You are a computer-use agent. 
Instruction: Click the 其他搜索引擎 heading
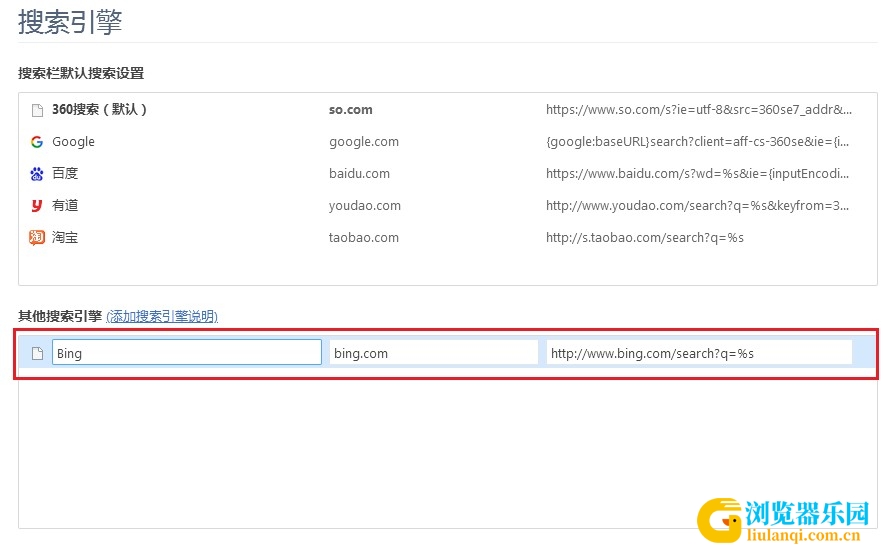pyautogui.click(x=60, y=316)
